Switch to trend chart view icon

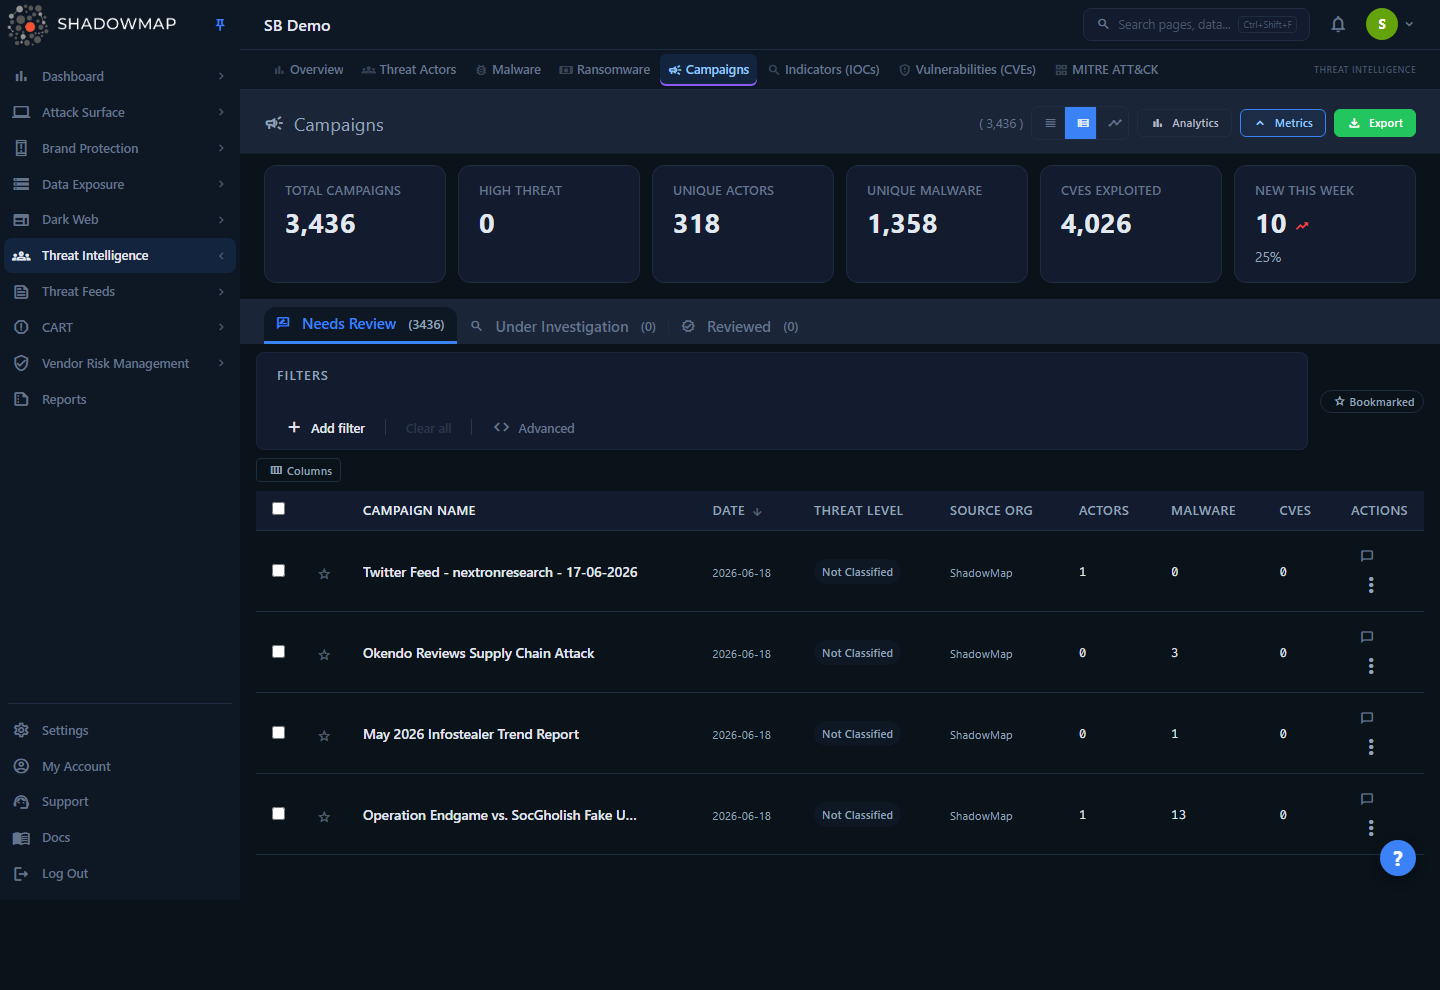click(x=1114, y=123)
